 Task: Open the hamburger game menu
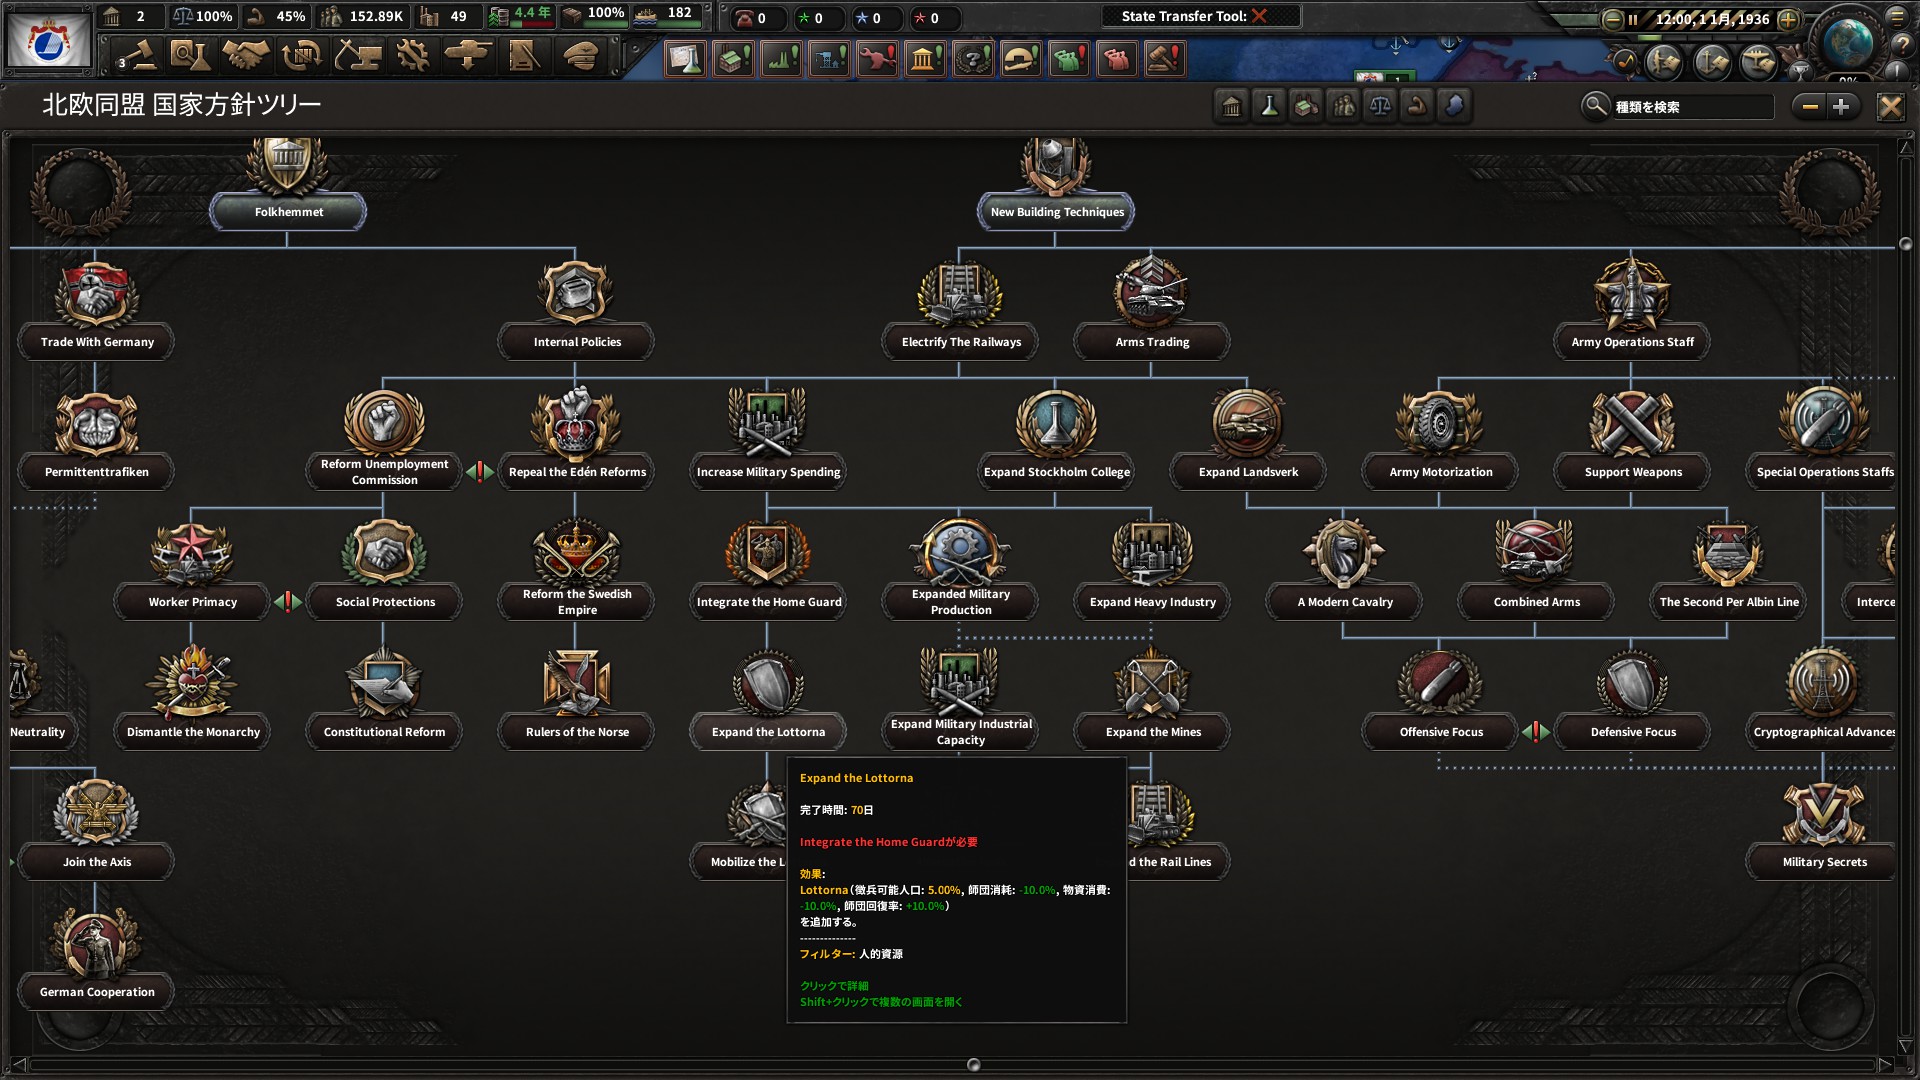[x=1897, y=16]
